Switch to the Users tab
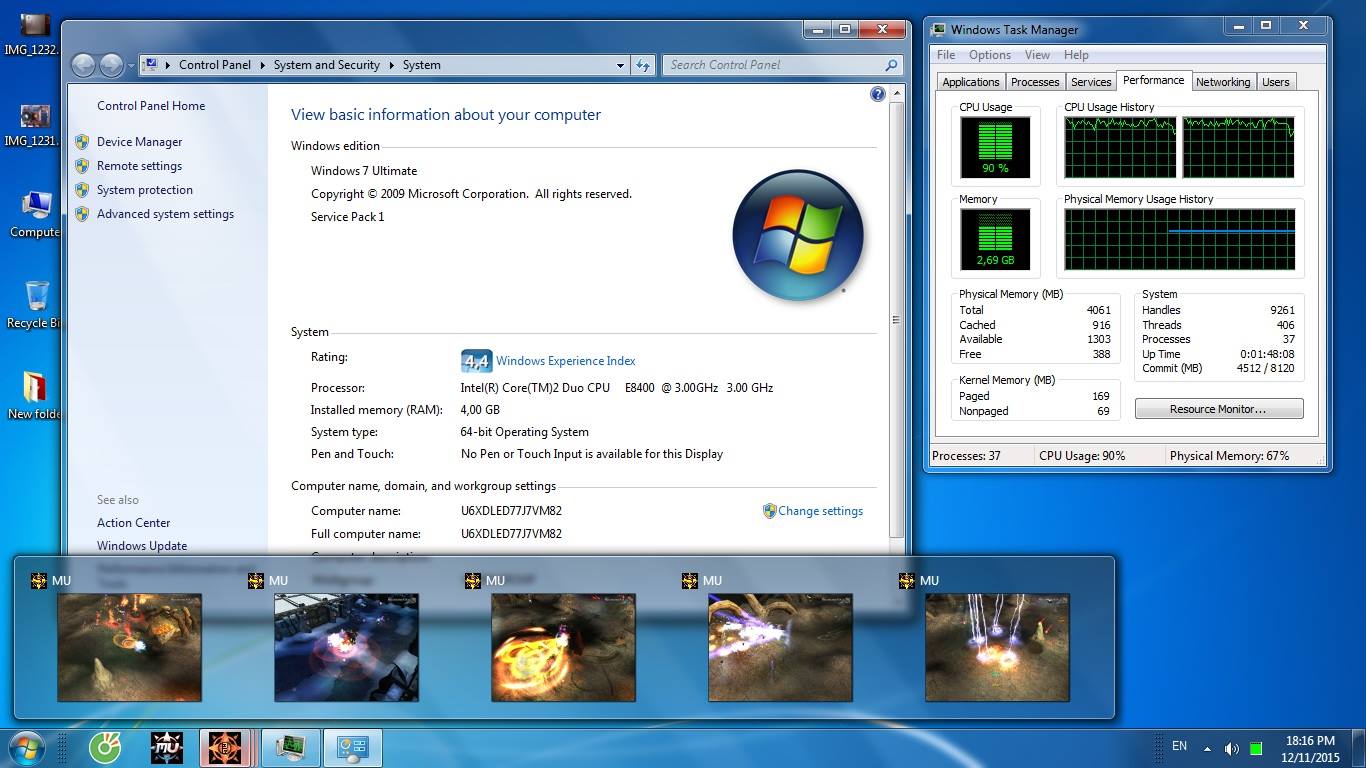Screen dimensions: 1366x768 click(x=1275, y=82)
